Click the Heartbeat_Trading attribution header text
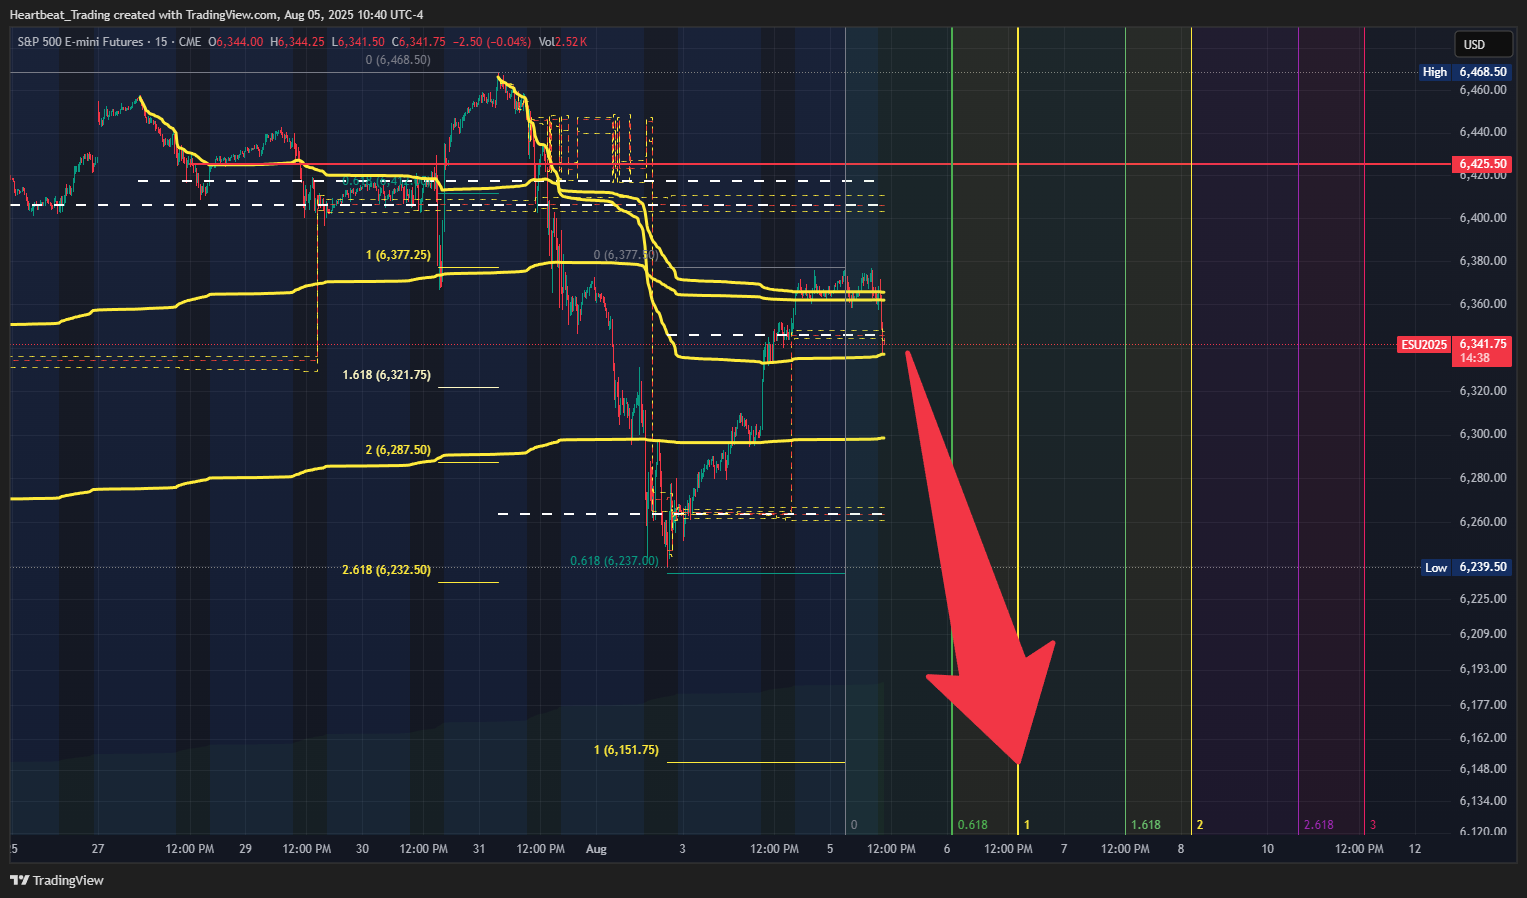 coord(216,14)
